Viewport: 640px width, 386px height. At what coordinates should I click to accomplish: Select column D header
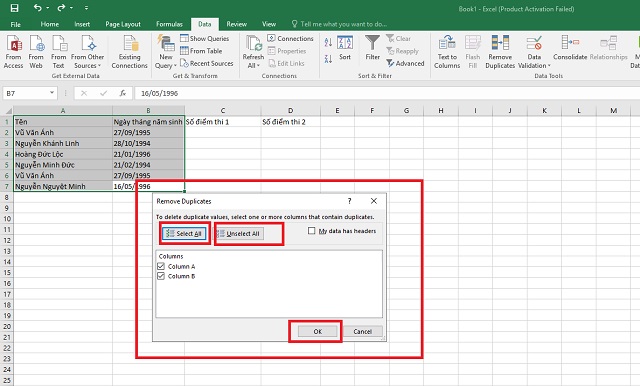(290, 111)
